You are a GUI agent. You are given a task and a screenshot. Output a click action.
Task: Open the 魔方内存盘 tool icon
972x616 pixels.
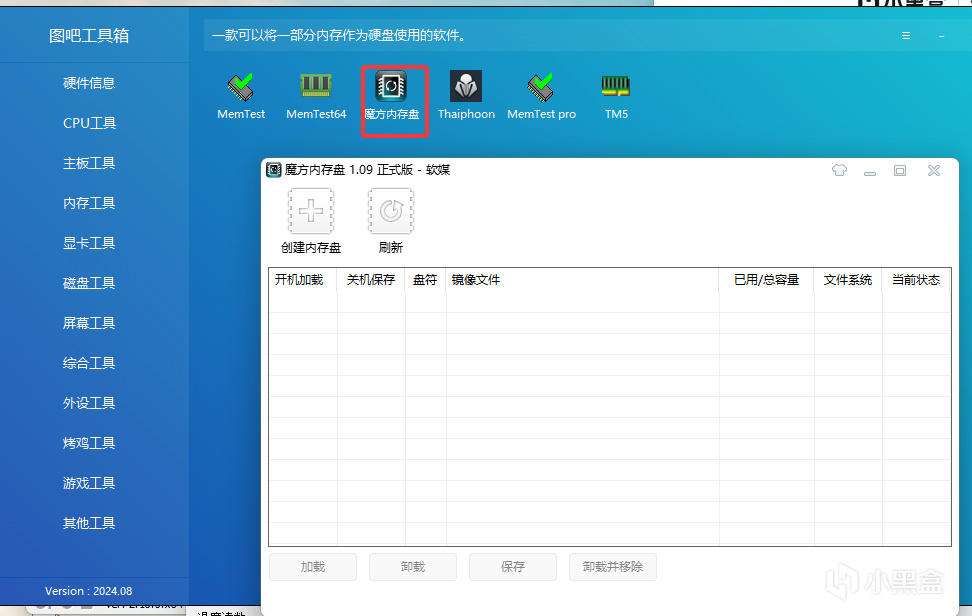pos(391,86)
